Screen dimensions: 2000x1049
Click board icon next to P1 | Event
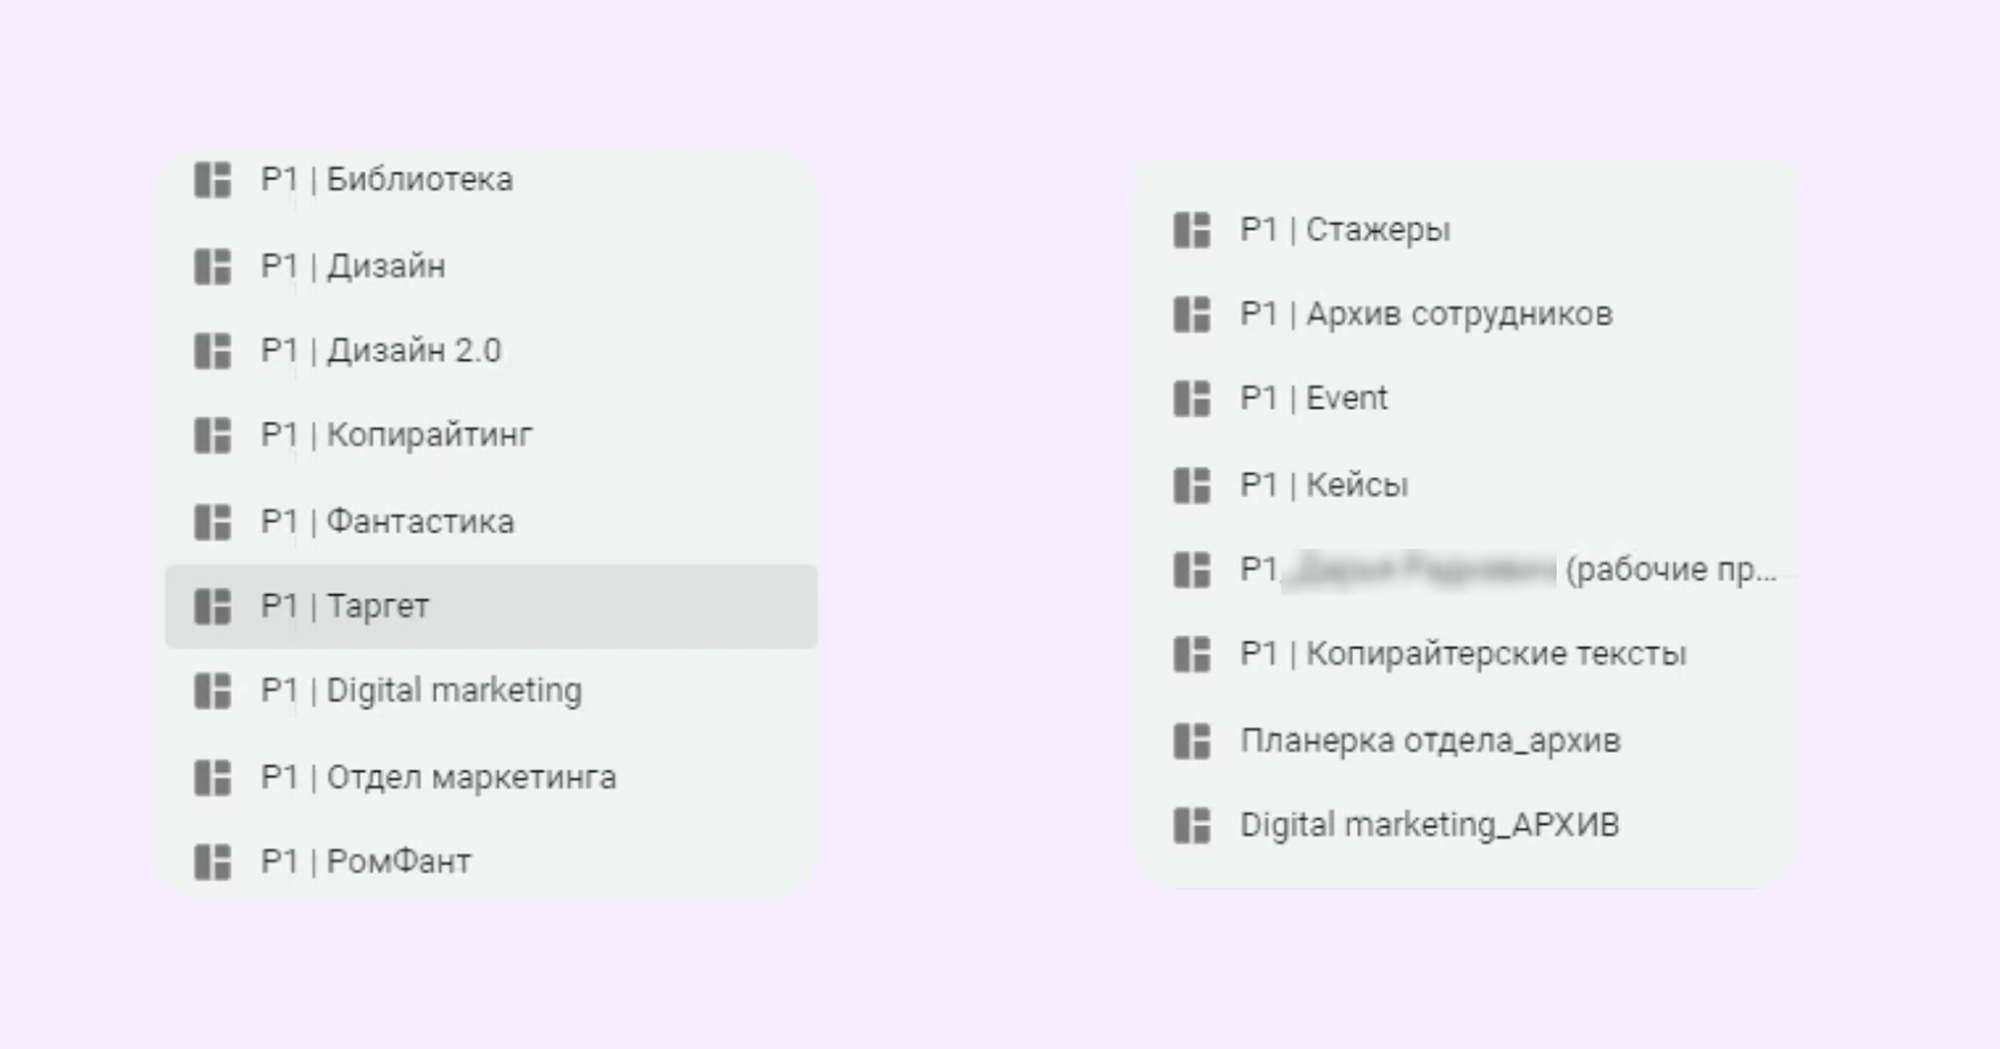[x=1191, y=399]
